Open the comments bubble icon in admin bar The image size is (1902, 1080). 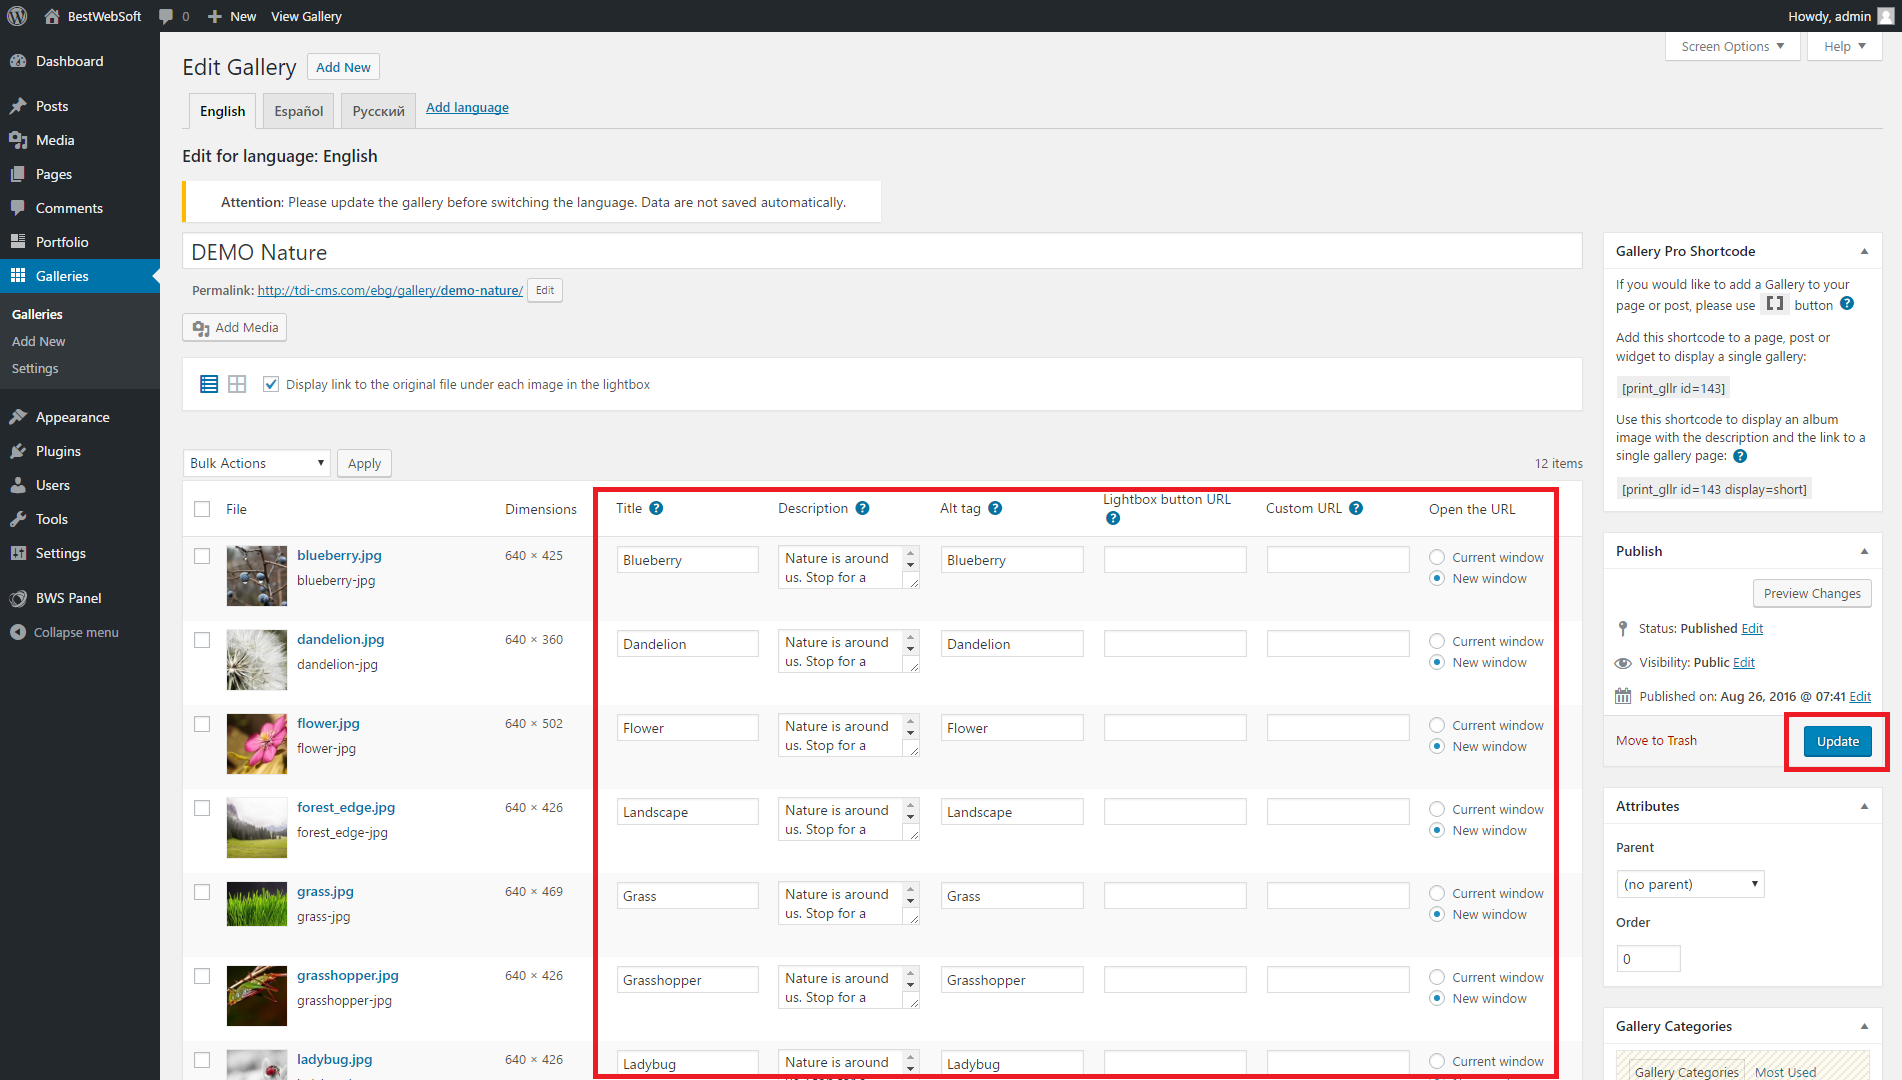tap(166, 16)
